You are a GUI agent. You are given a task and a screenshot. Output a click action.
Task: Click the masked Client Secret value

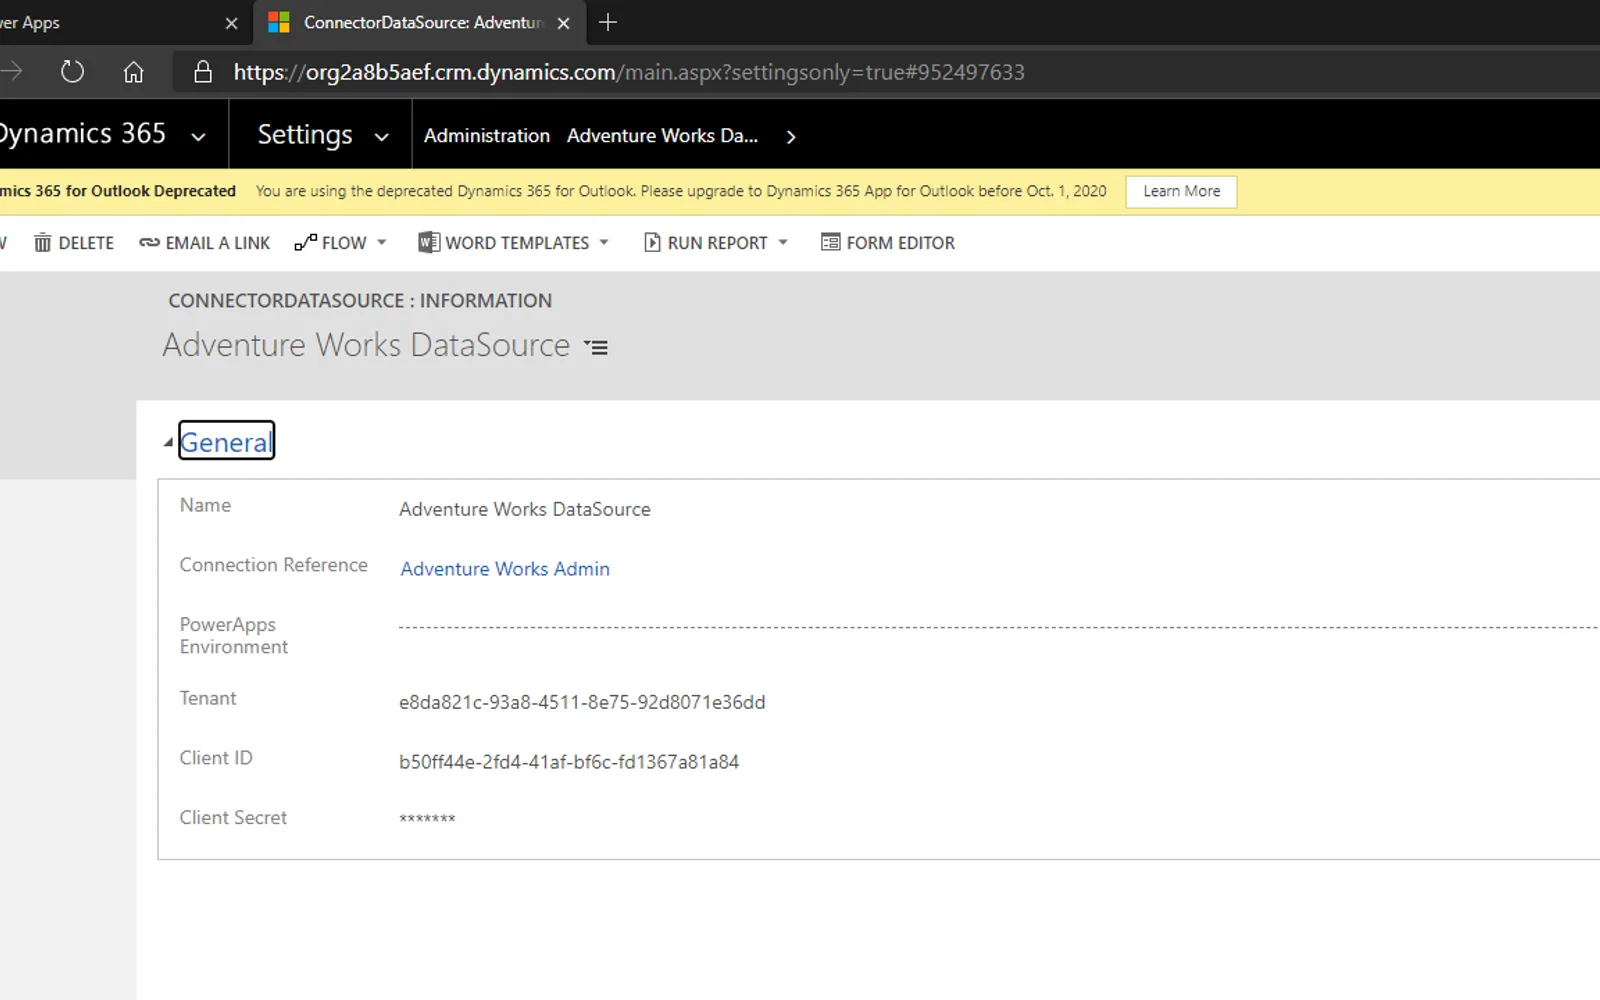point(427,819)
